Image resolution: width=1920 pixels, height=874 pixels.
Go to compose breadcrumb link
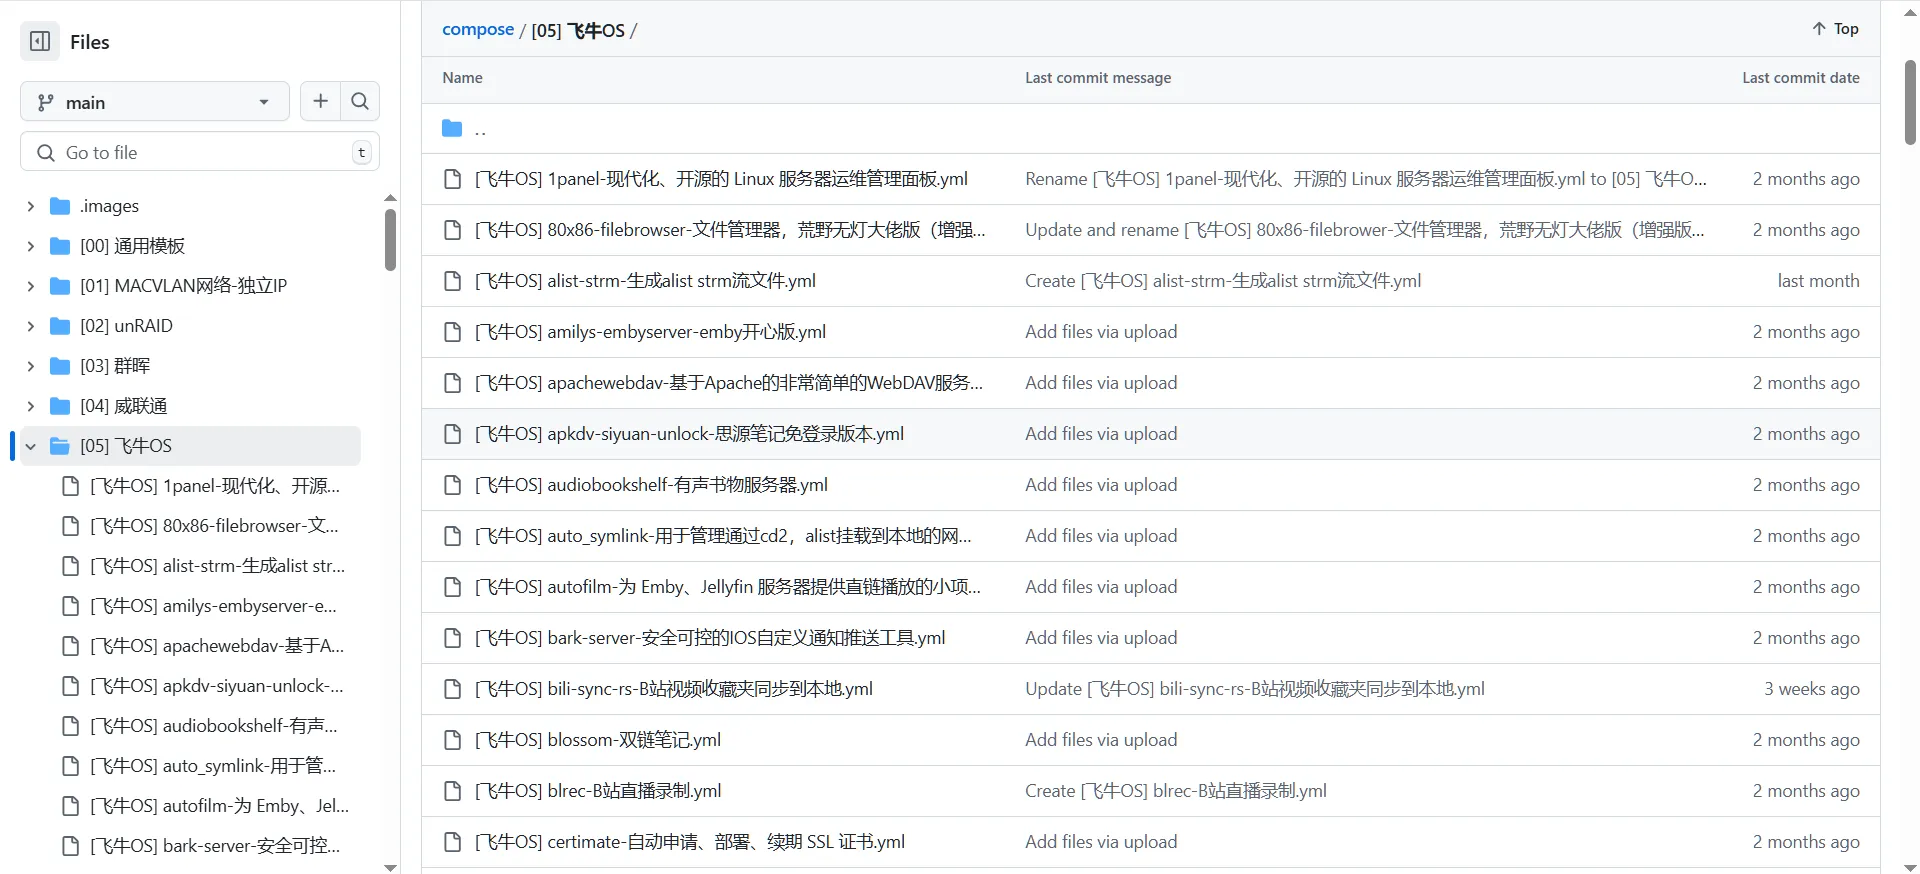pyautogui.click(x=478, y=30)
